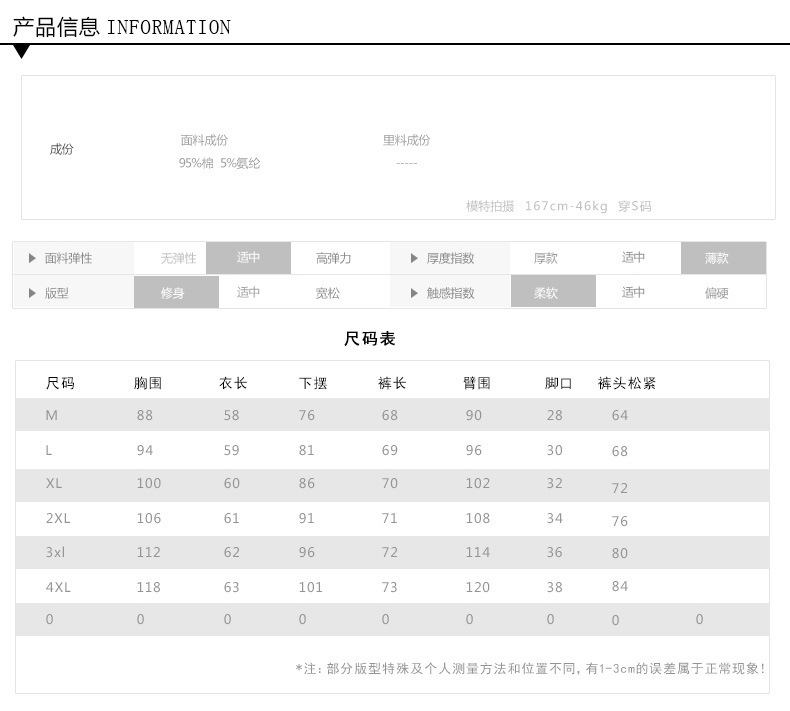790x711 pixels.
Task: Select 厚款 thickness option
Action: pyautogui.click(x=546, y=258)
